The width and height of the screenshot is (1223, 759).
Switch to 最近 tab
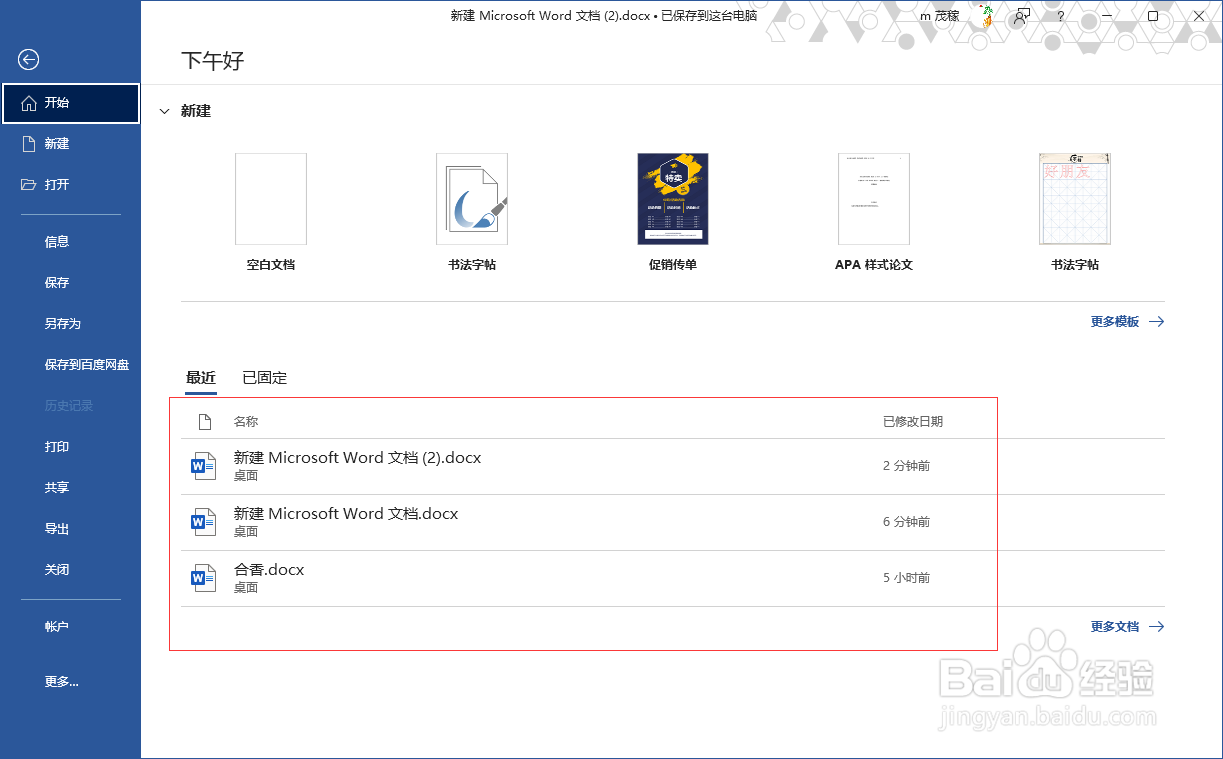(201, 378)
